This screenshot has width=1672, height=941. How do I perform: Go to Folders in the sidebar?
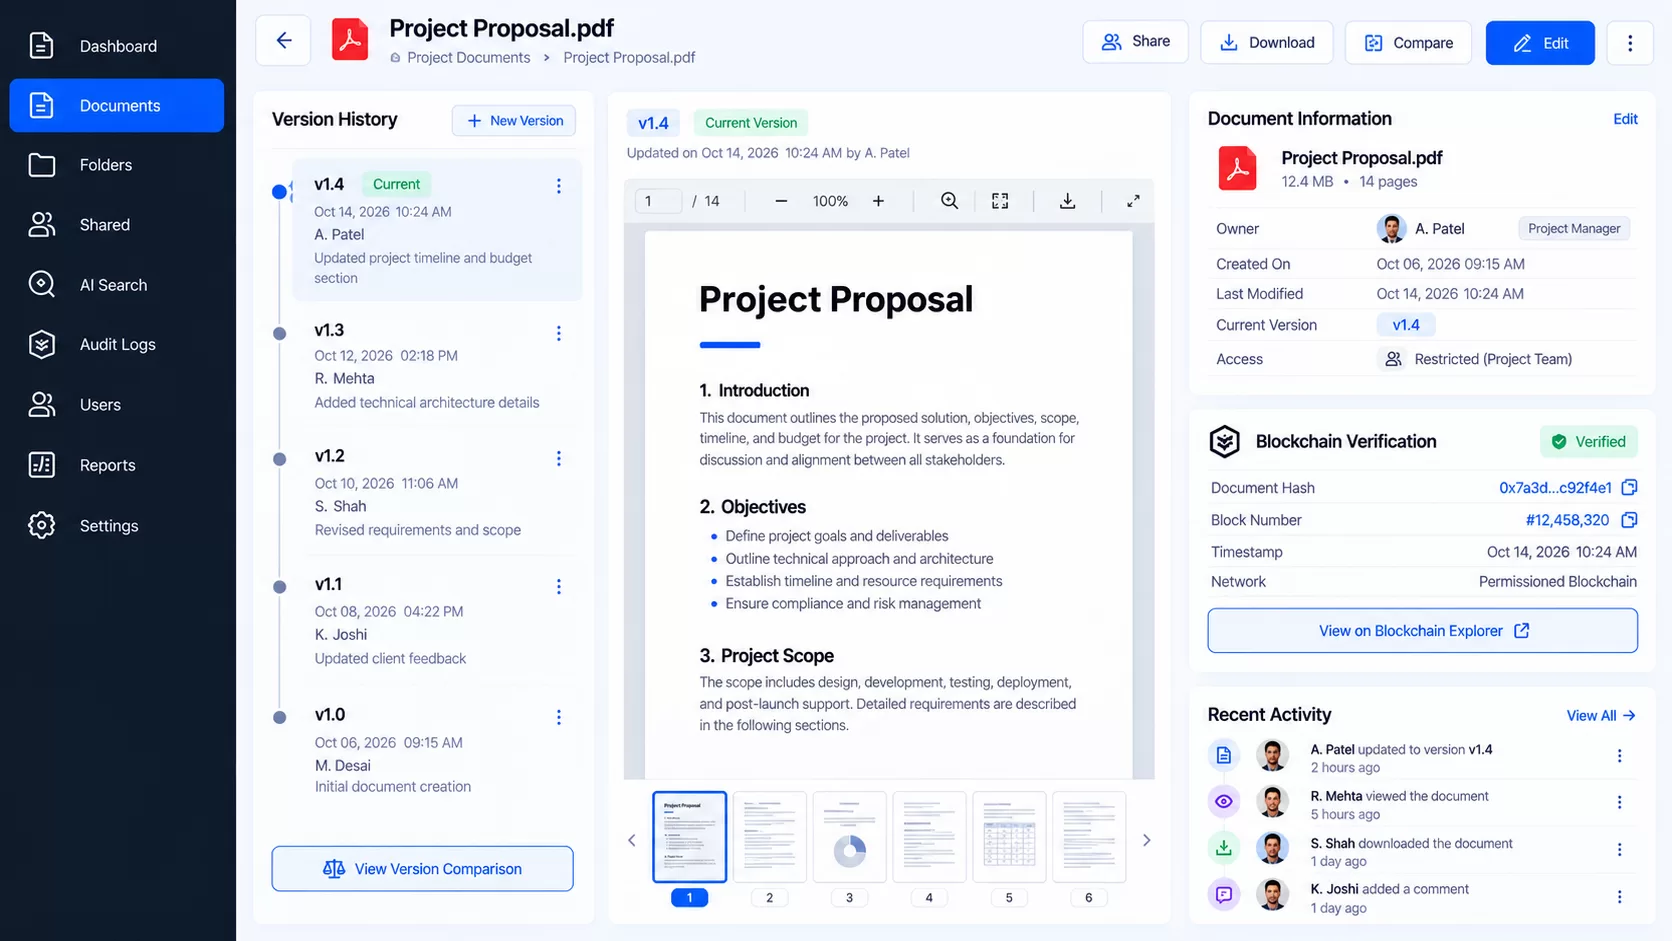(x=117, y=165)
